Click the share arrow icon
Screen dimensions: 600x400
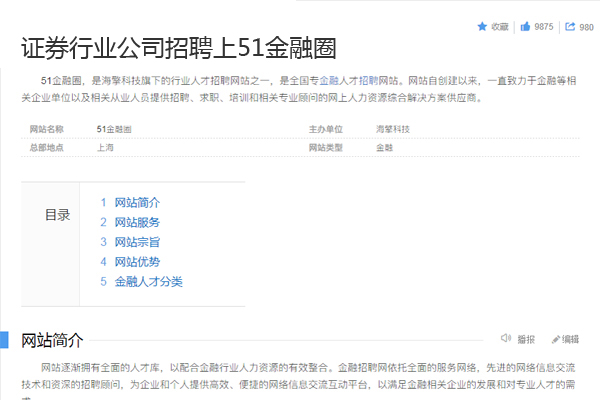[570, 26]
